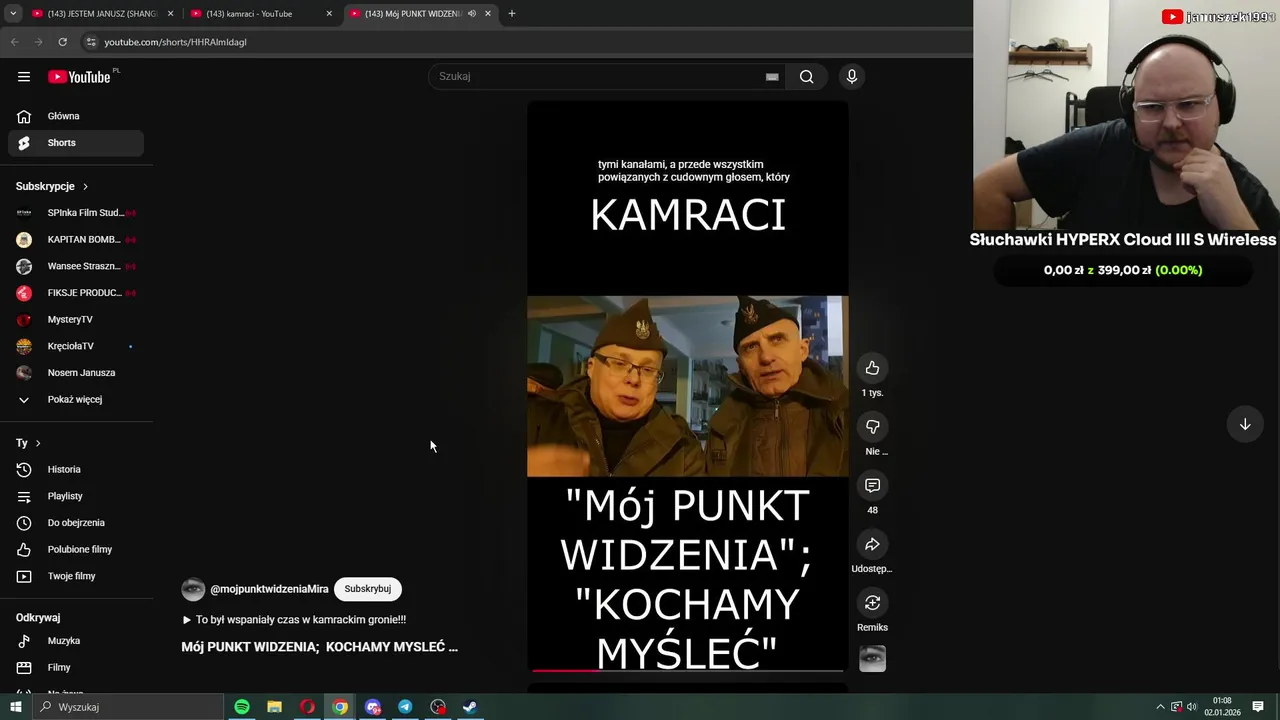Click the volume icon in system tray

pyautogui.click(x=1192, y=707)
